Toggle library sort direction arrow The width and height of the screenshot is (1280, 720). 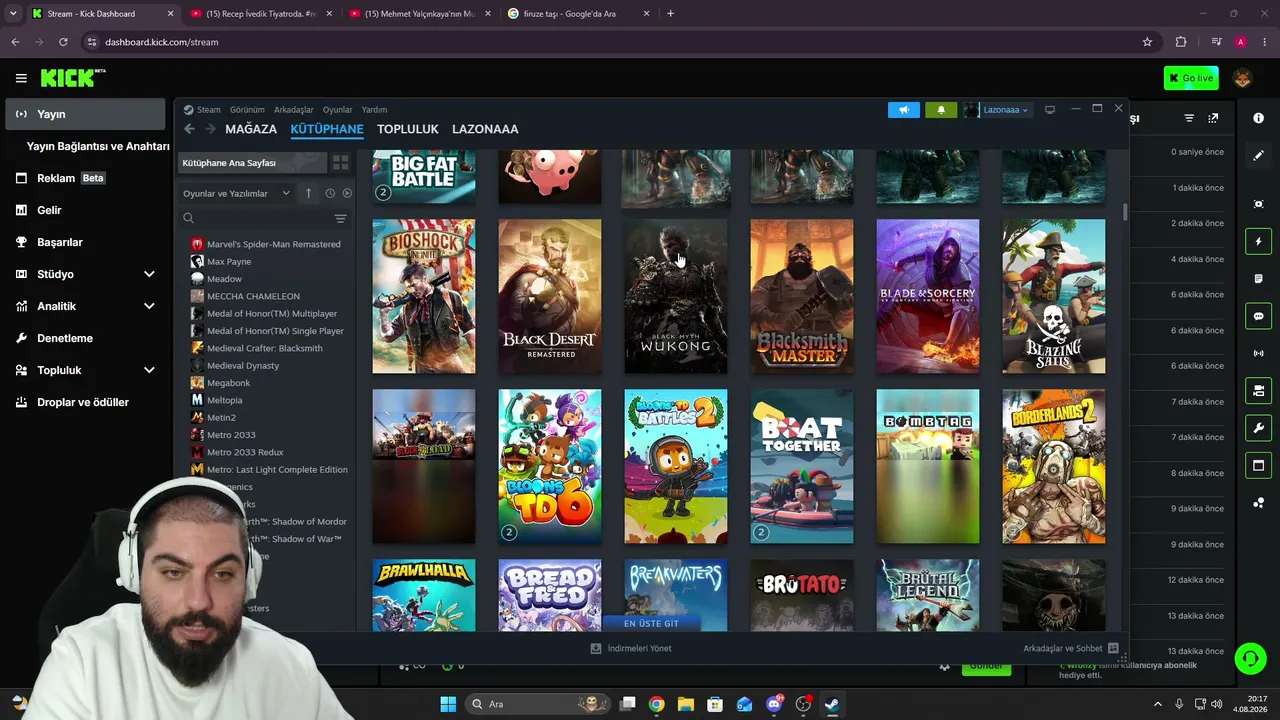pyautogui.click(x=309, y=193)
